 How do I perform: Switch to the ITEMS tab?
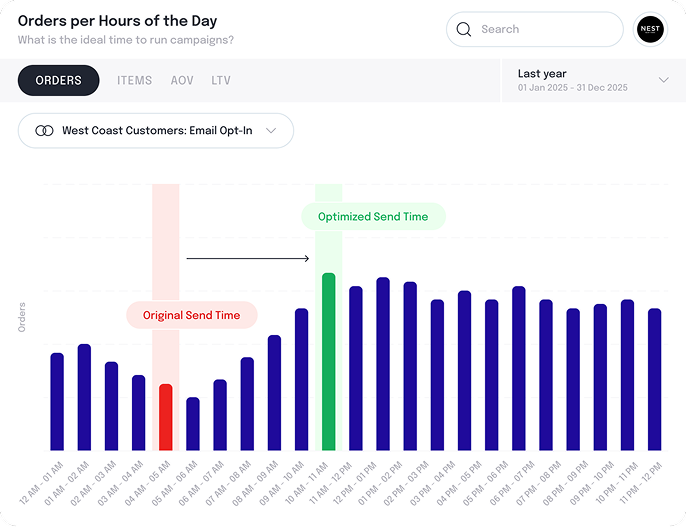coord(135,80)
